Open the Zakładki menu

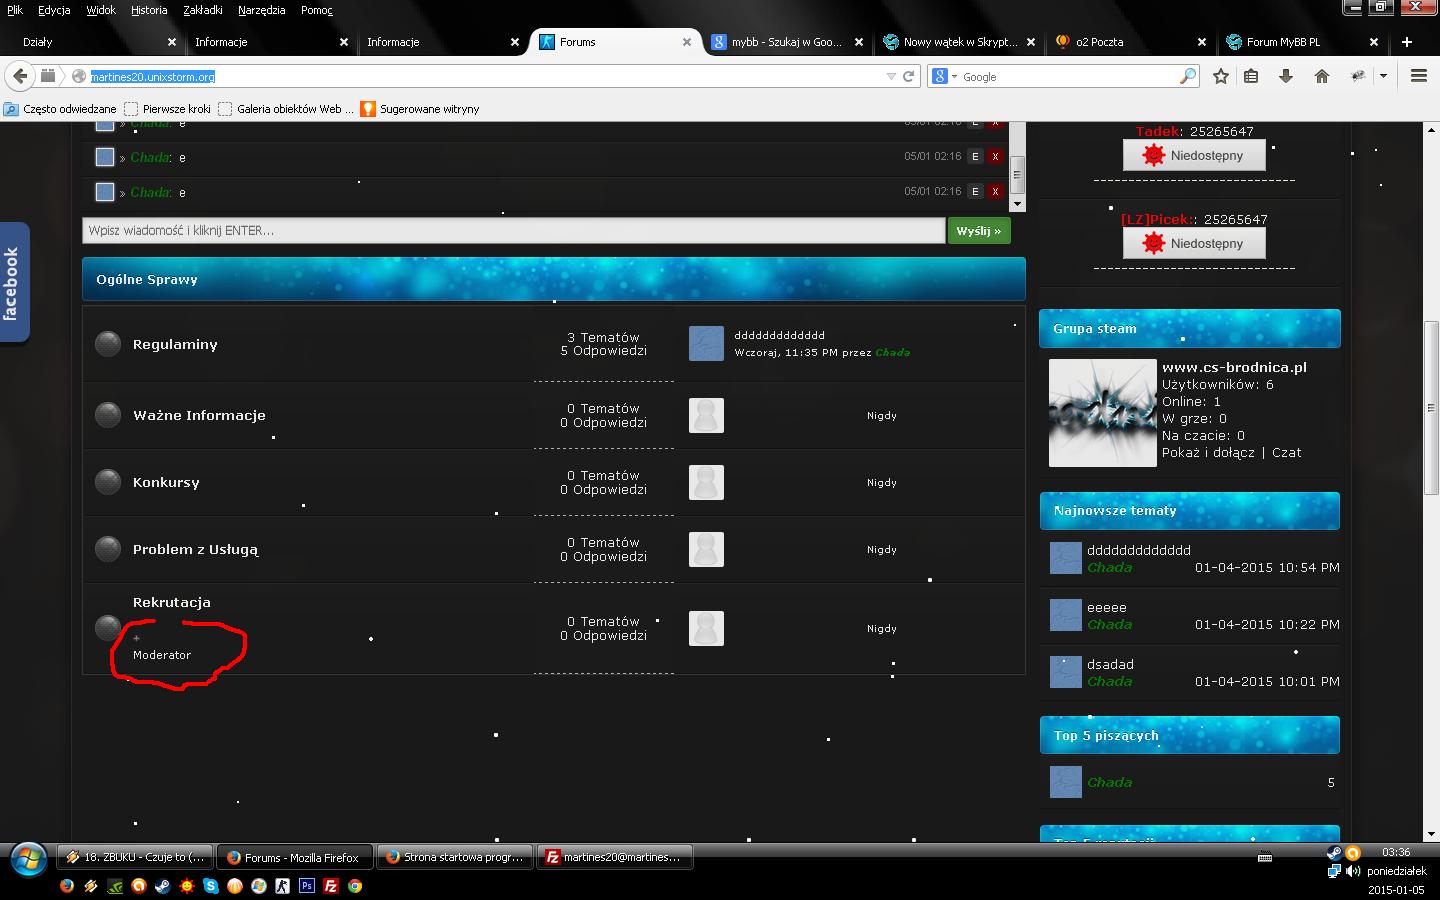203,10
